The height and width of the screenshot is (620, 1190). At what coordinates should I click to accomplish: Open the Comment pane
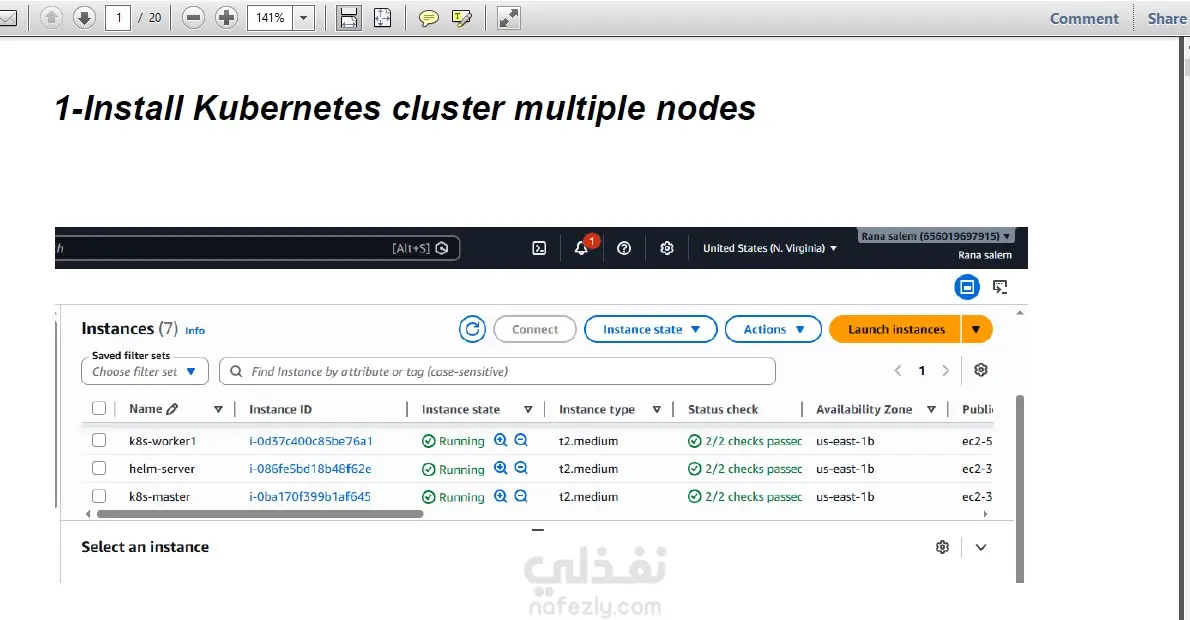(x=1084, y=18)
